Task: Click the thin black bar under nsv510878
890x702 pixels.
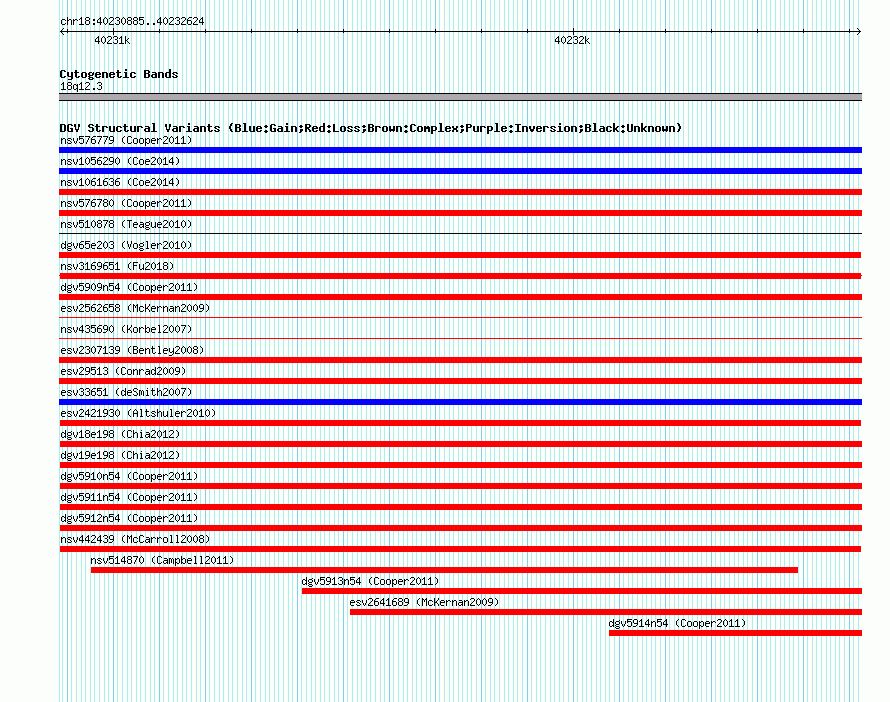Action: 460,233
